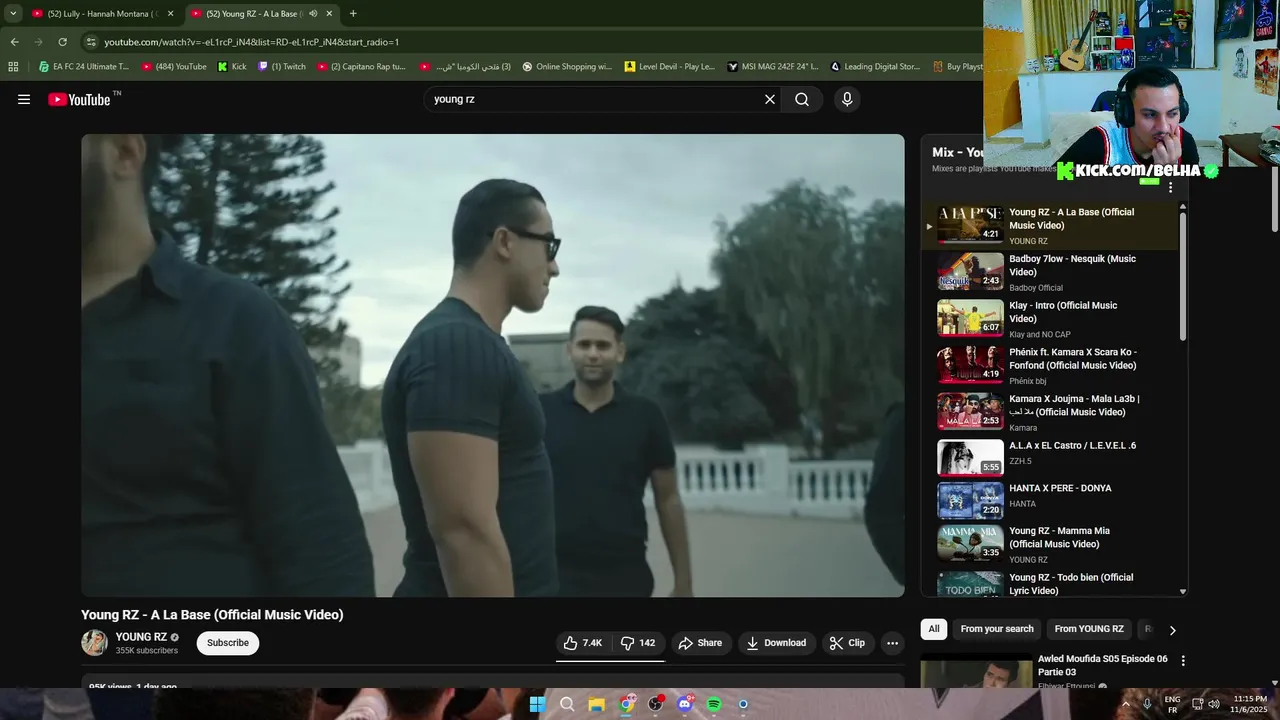Open the microphone indicator in the system tray
This screenshot has width=1280, height=720.
point(1147,704)
